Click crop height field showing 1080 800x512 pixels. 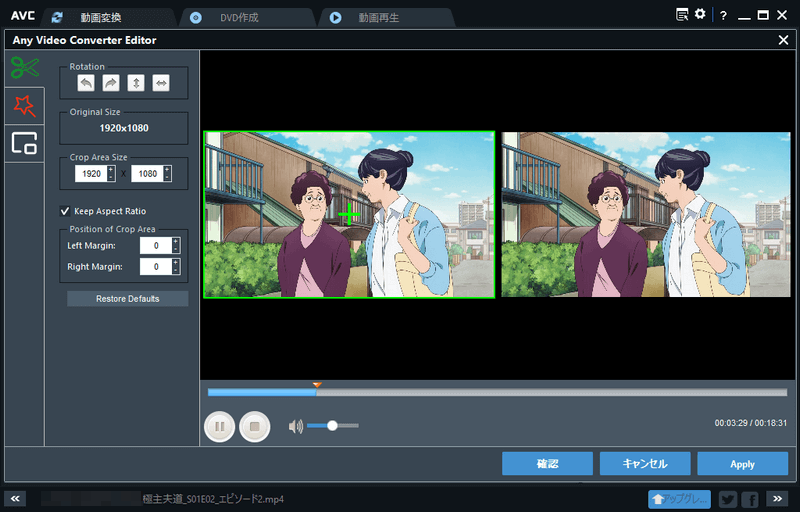(147, 174)
